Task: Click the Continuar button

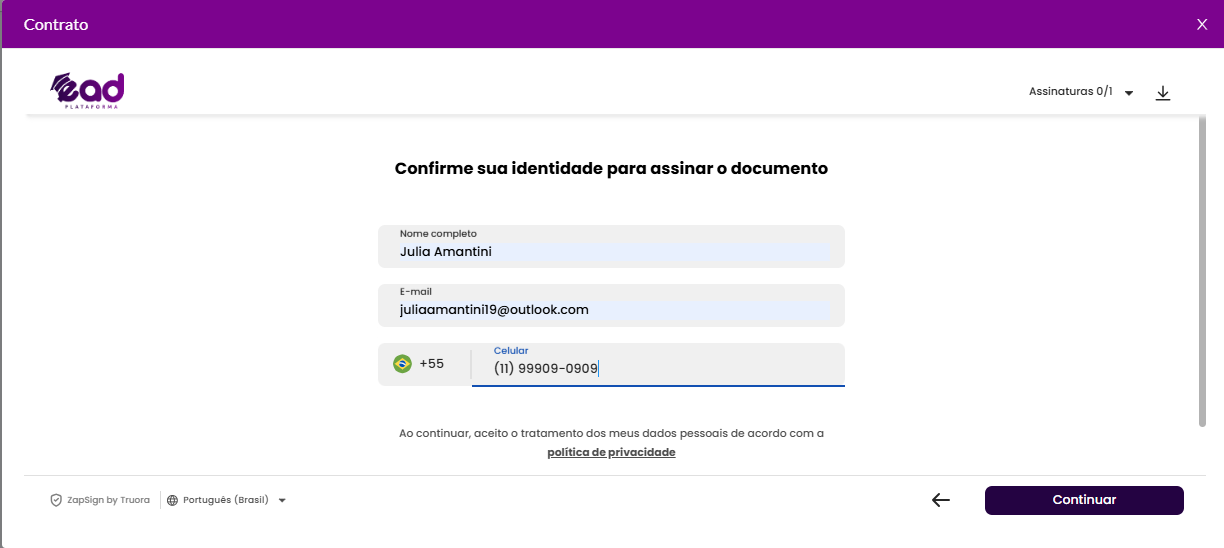Action: [x=1084, y=500]
